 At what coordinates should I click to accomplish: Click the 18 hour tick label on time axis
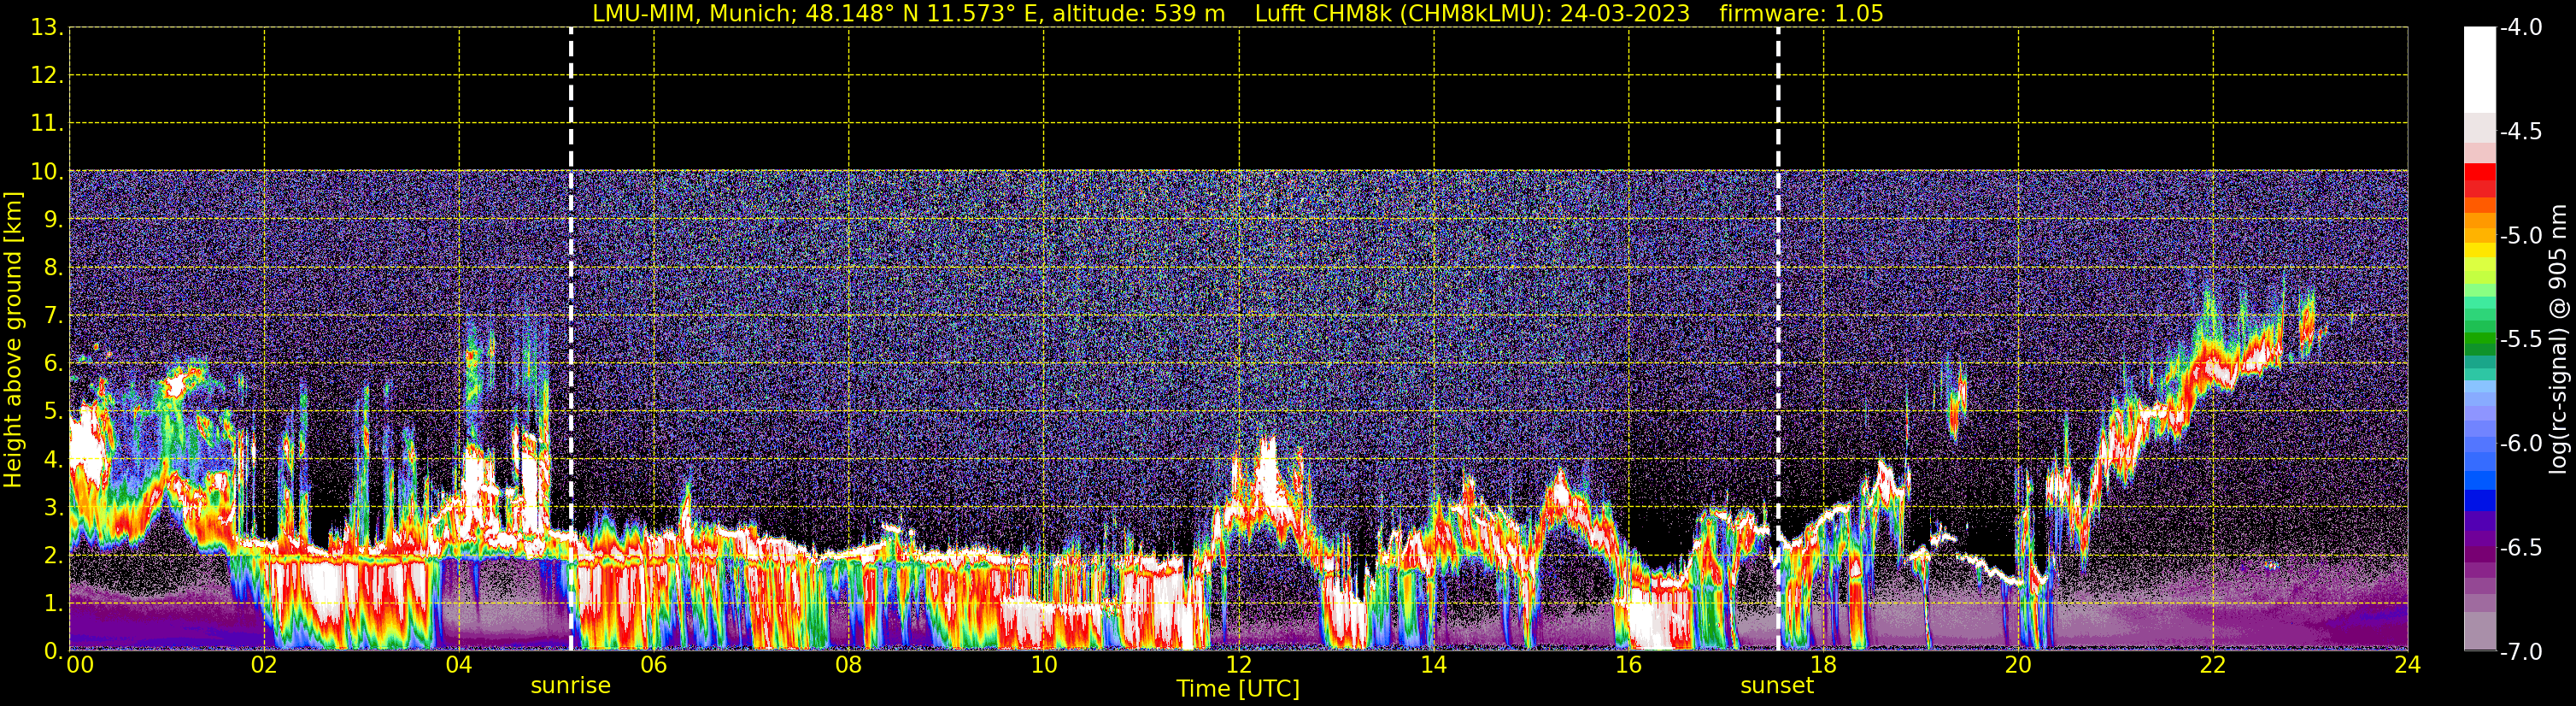1823,666
